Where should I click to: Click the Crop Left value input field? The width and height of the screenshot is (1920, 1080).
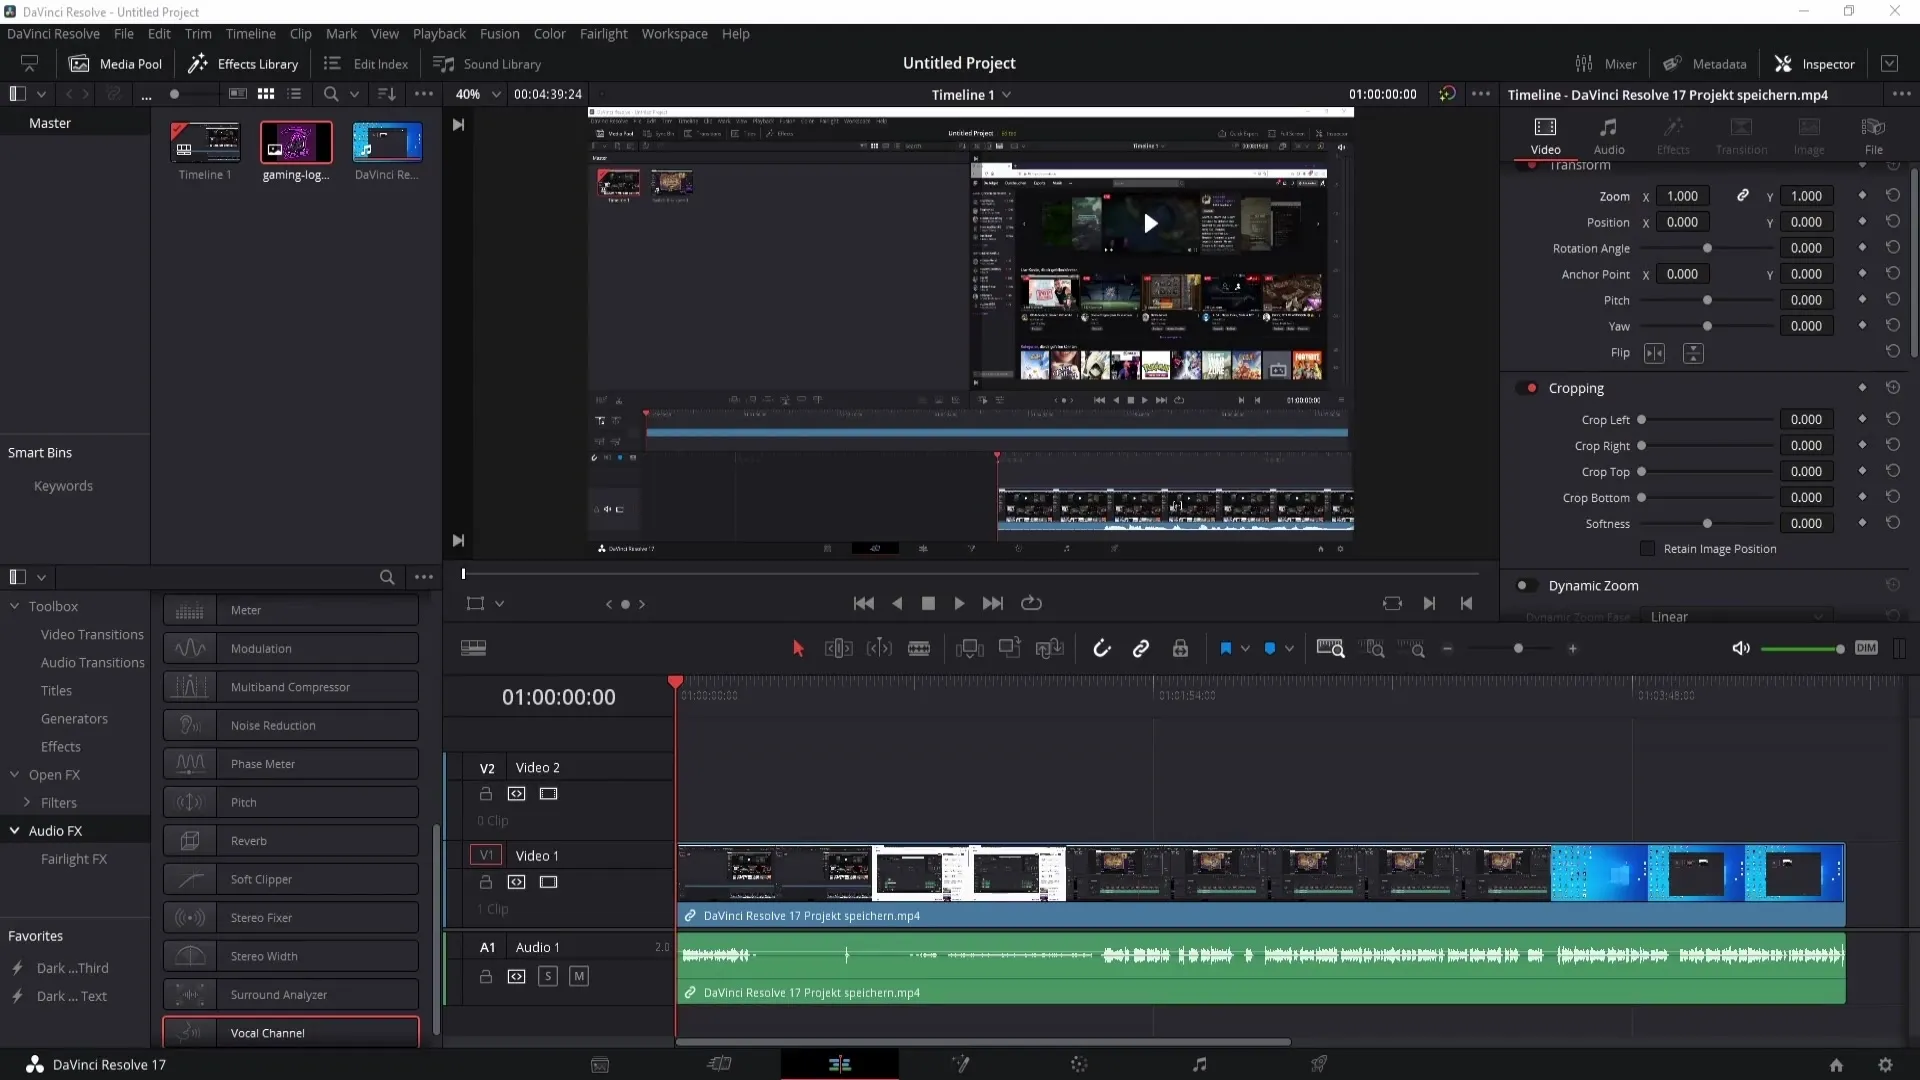1807,419
